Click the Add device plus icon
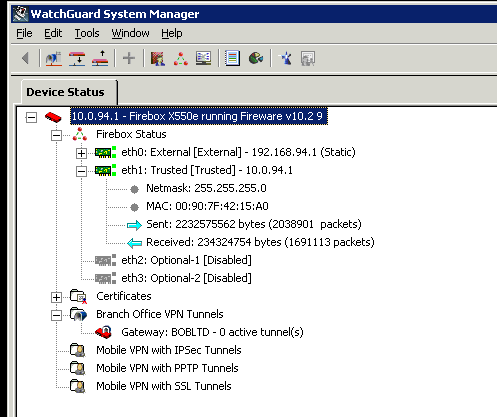This screenshot has height=417, width=497. pos(129,59)
